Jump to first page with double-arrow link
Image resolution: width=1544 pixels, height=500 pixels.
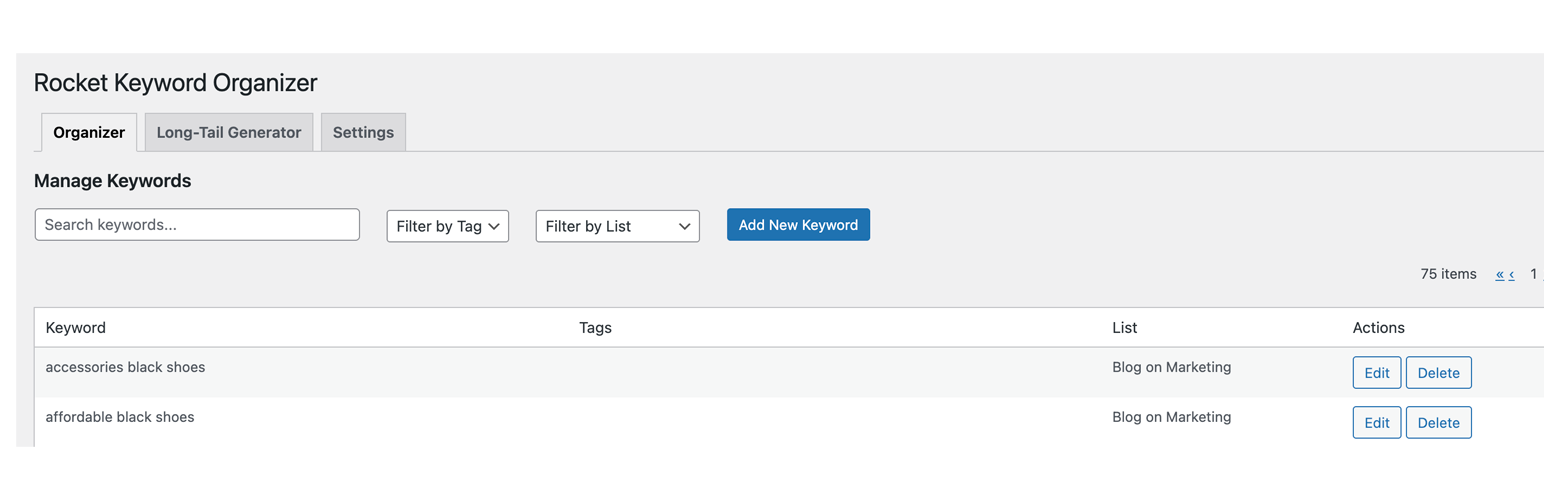(1500, 274)
